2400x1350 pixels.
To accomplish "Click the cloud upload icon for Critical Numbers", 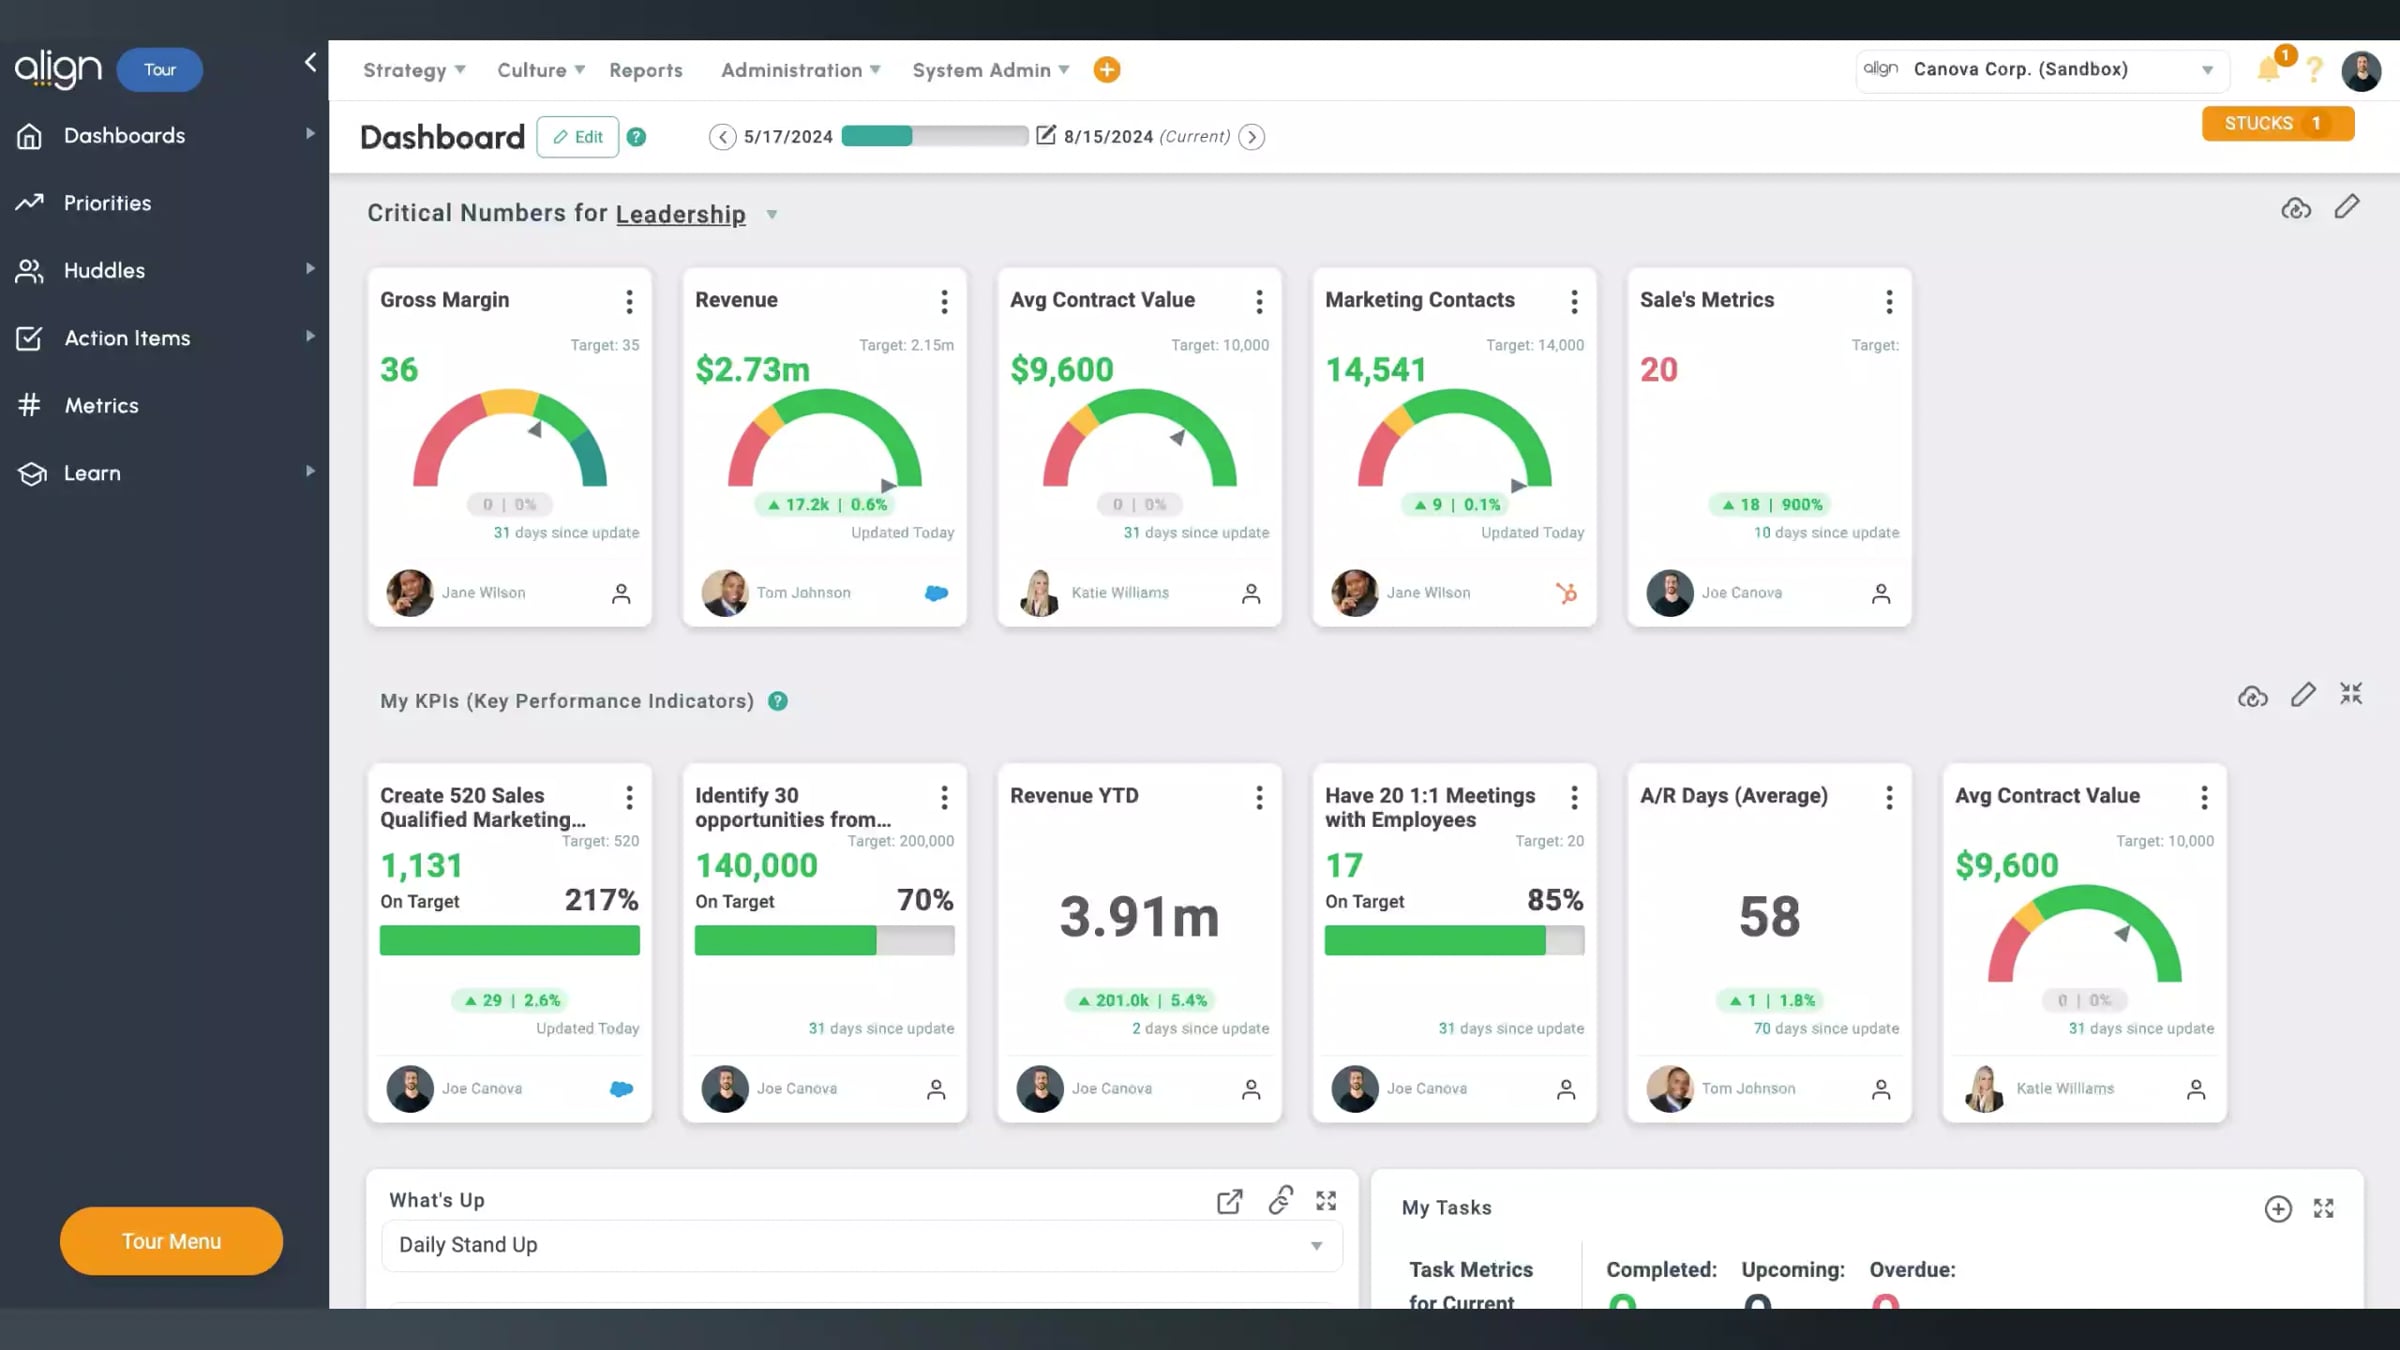I will [2296, 208].
